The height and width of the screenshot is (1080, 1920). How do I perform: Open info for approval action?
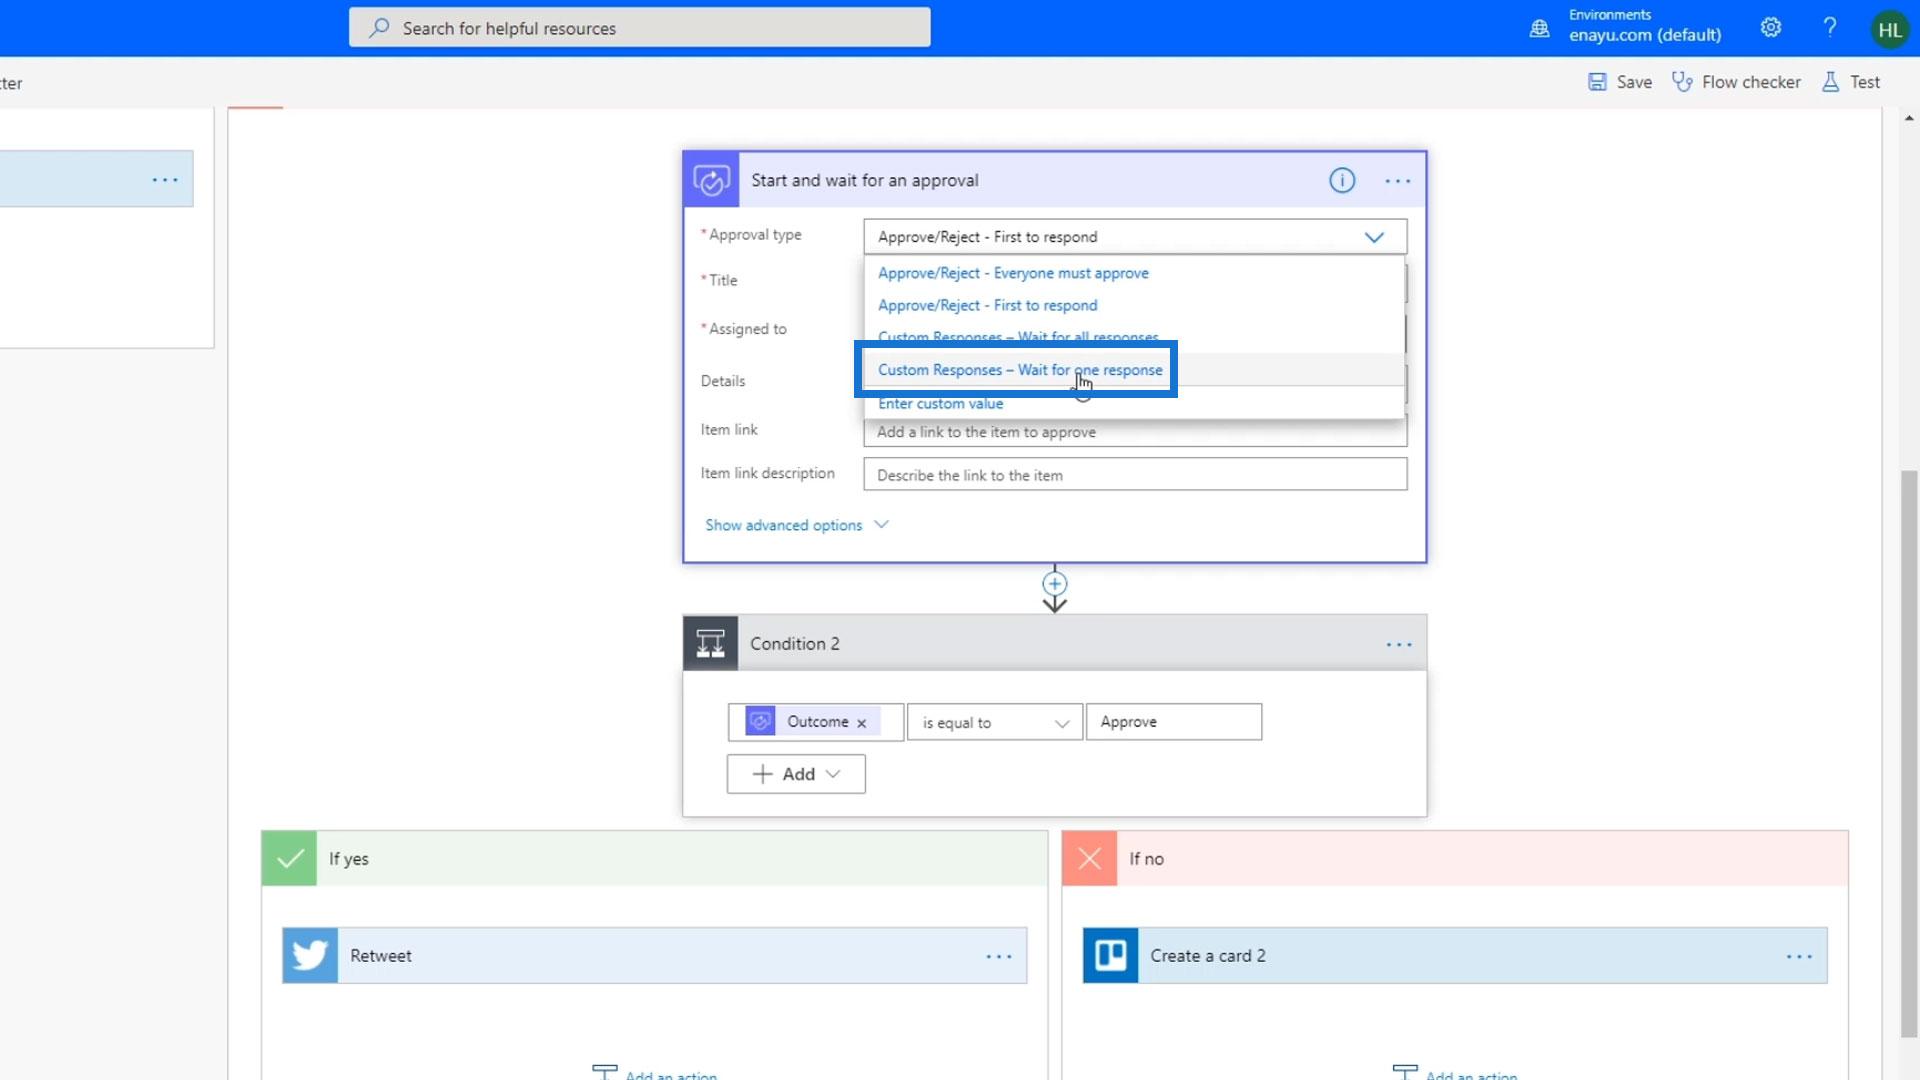[x=1341, y=181]
